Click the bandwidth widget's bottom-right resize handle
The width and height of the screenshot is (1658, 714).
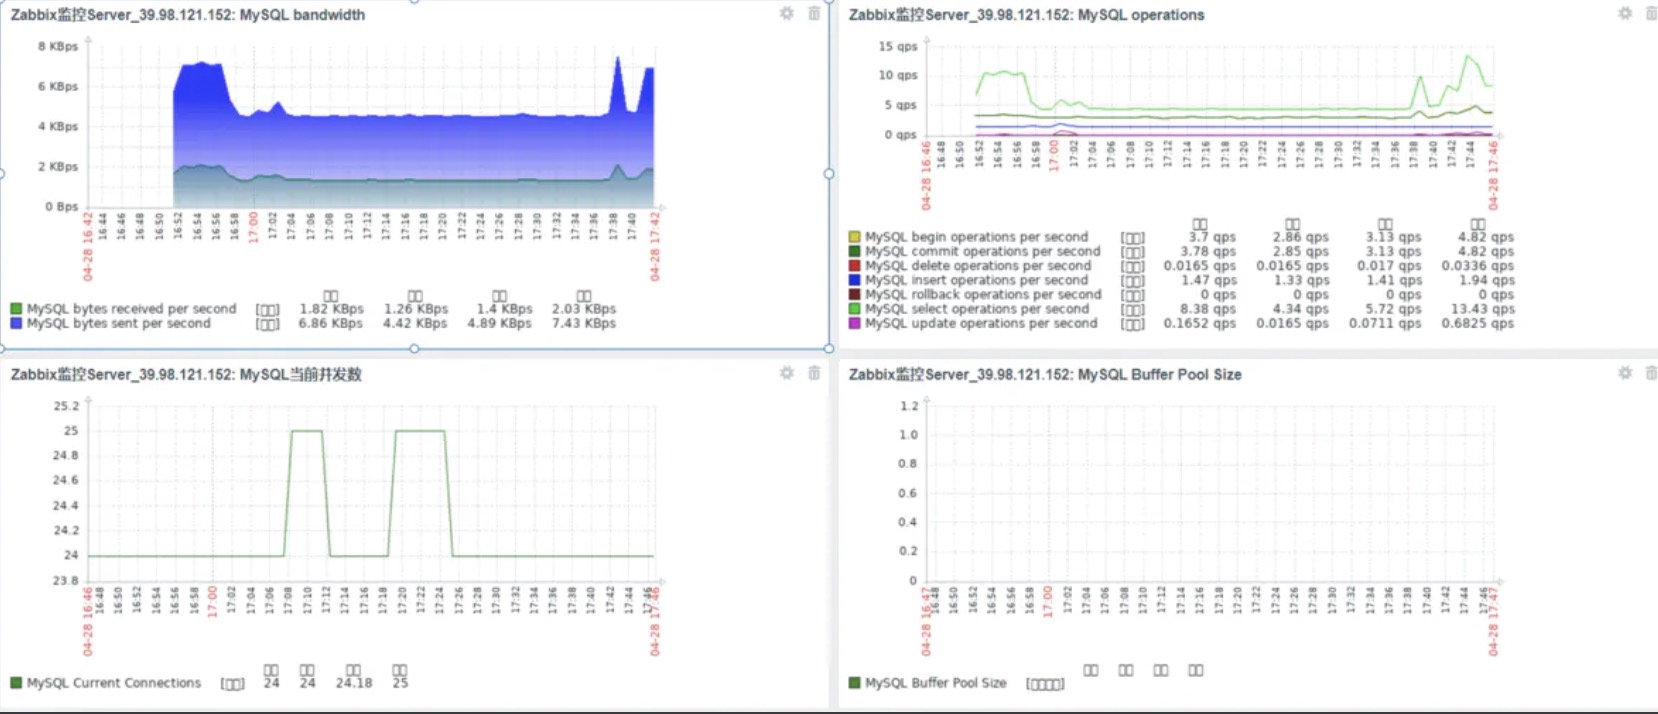829,348
